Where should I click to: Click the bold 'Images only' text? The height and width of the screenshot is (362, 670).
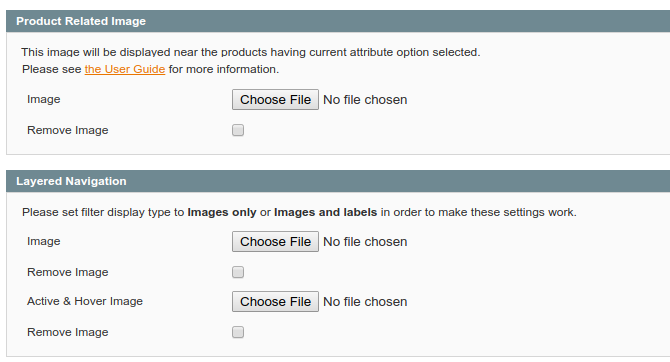coord(222,212)
